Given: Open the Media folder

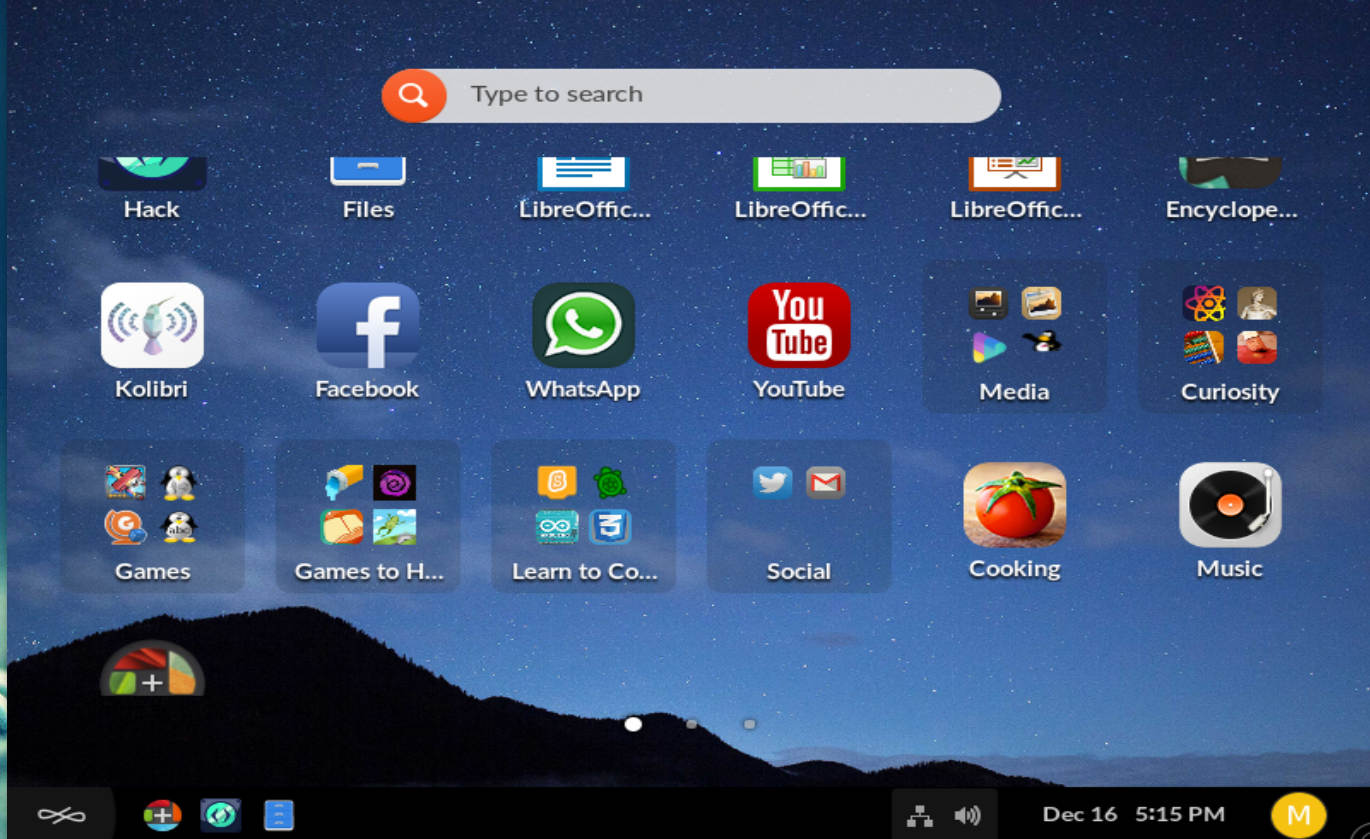Looking at the screenshot, I should [x=1014, y=336].
